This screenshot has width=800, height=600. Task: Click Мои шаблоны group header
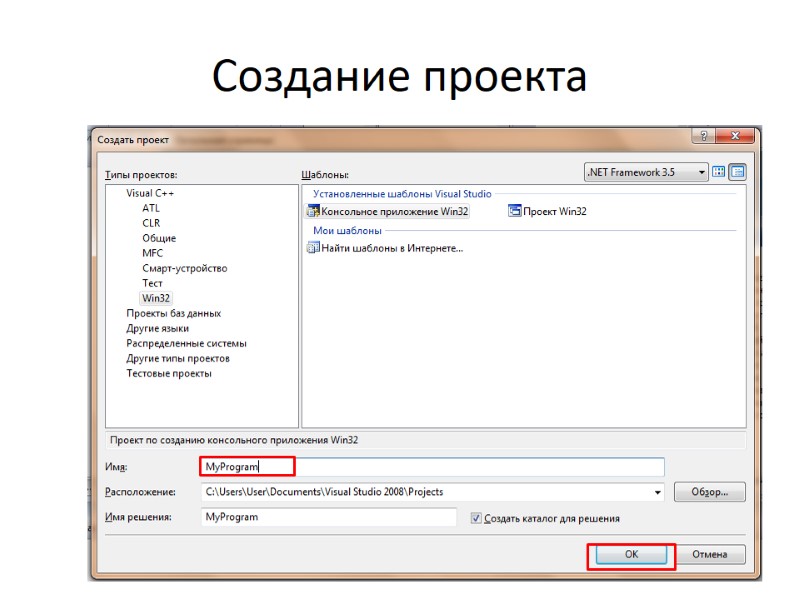[347, 231]
